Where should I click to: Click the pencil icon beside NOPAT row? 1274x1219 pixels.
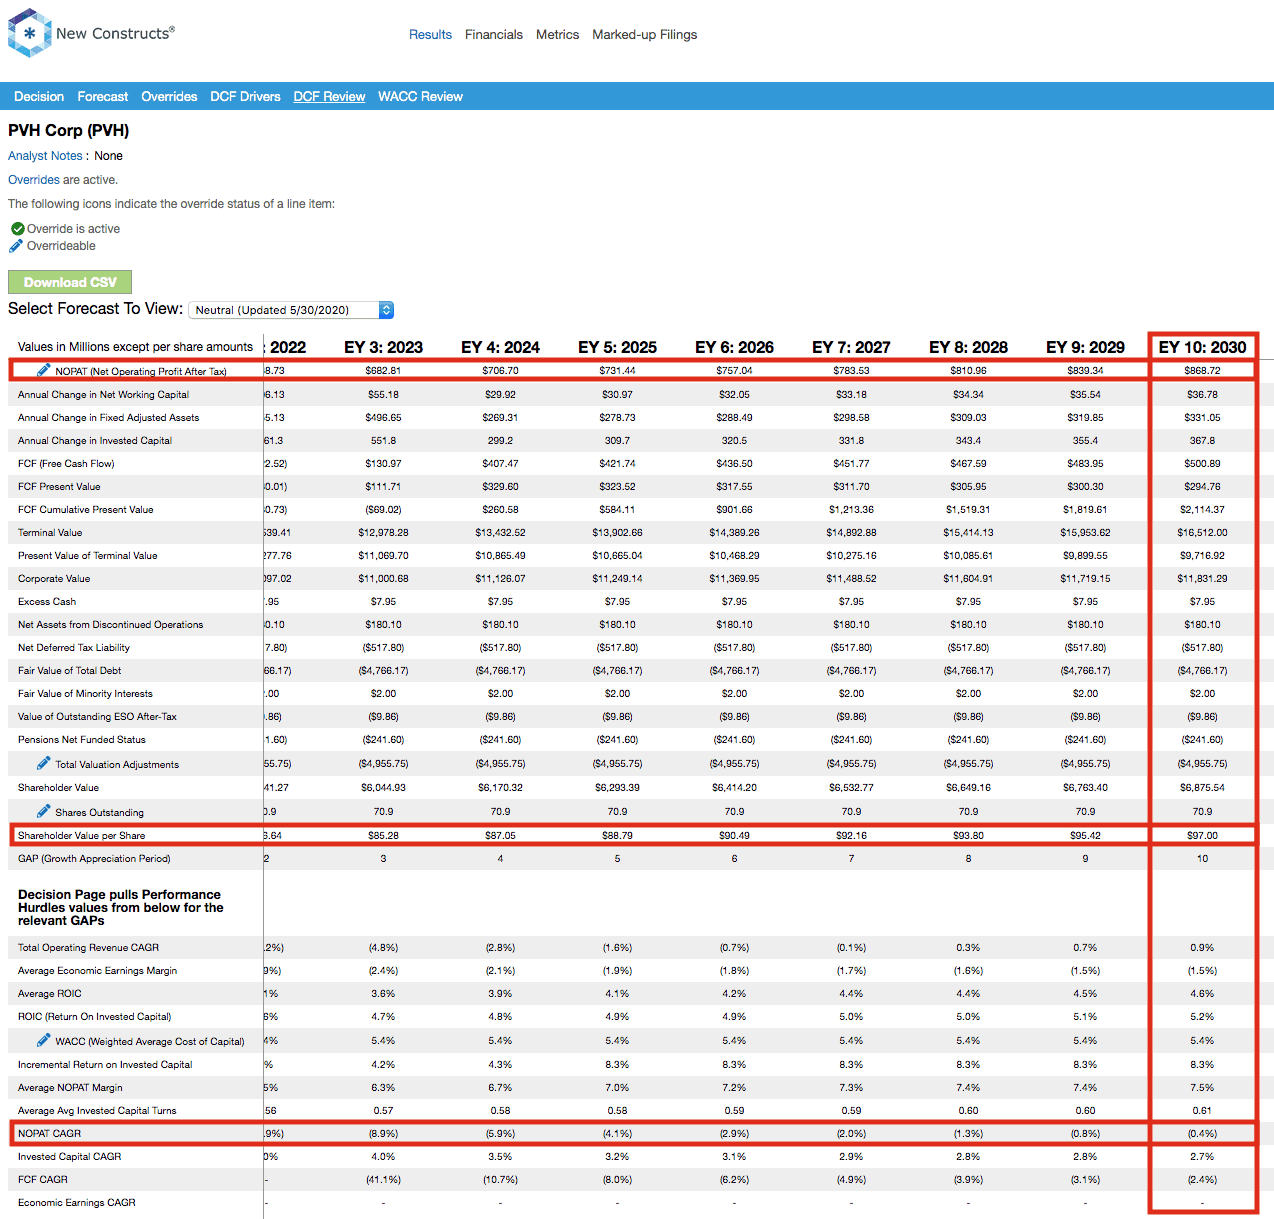[43, 370]
